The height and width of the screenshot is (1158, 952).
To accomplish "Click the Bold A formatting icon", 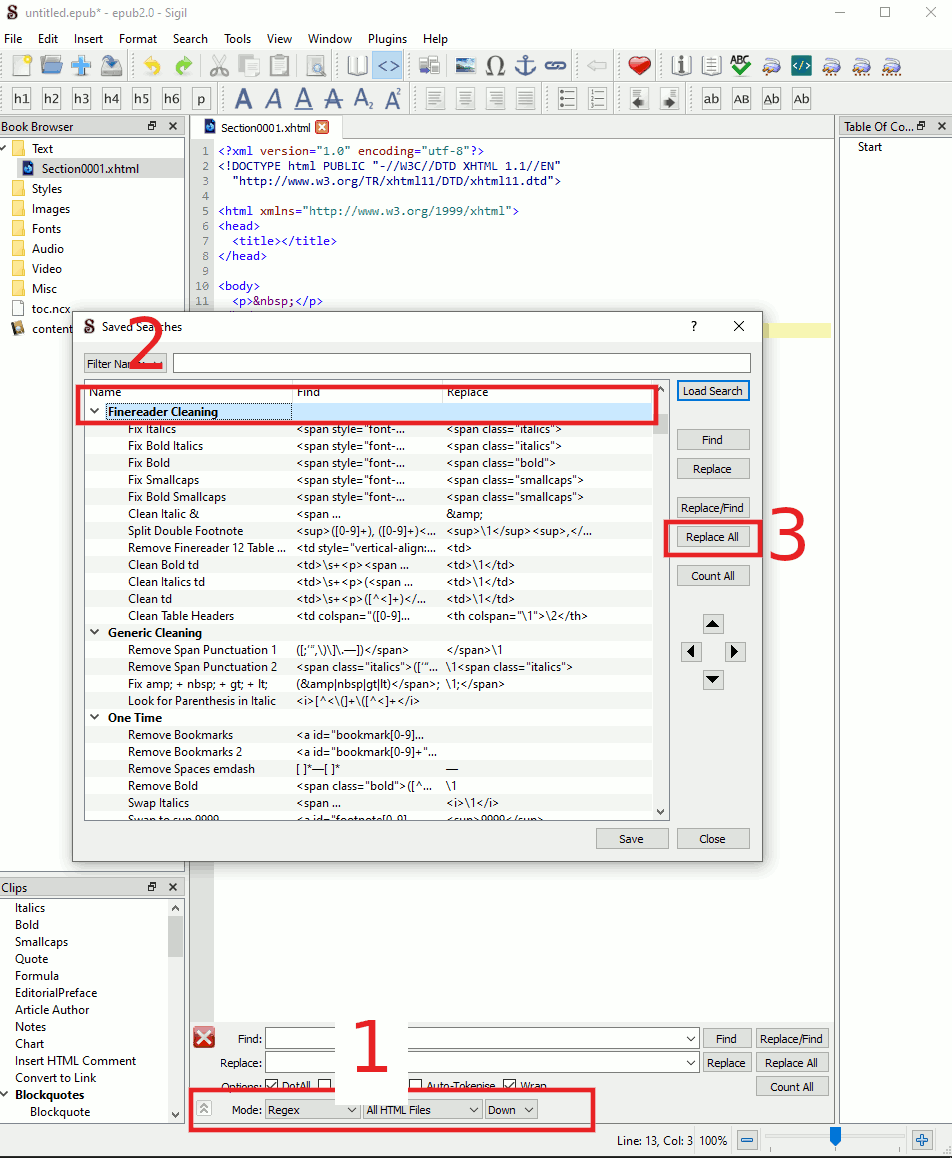I will click(x=243, y=99).
